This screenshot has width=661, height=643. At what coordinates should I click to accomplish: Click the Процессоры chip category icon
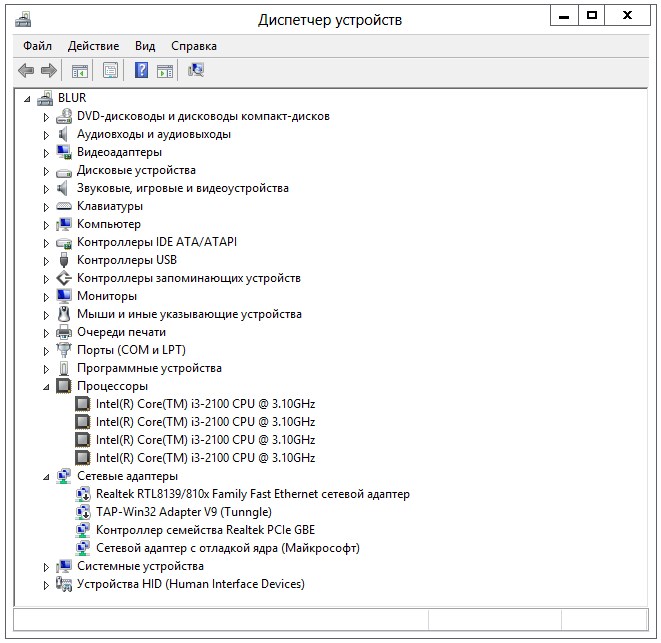pos(64,386)
